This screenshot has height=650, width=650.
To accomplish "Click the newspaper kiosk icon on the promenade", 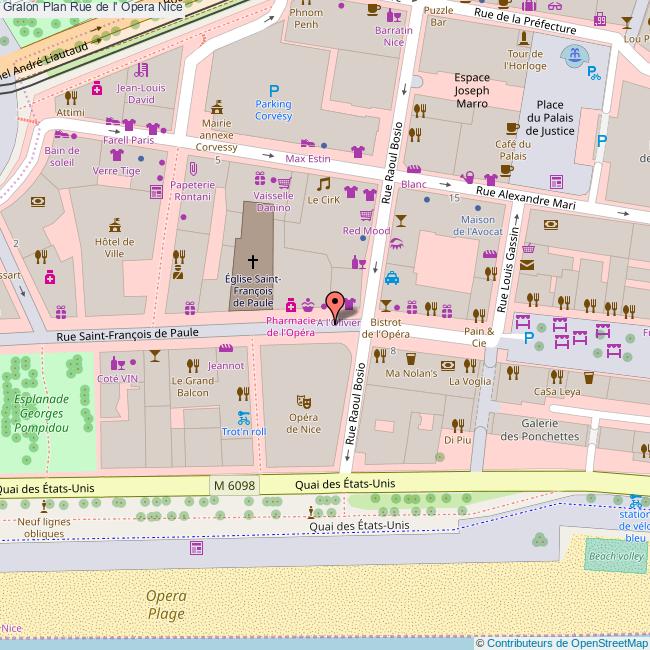I will [x=196, y=548].
